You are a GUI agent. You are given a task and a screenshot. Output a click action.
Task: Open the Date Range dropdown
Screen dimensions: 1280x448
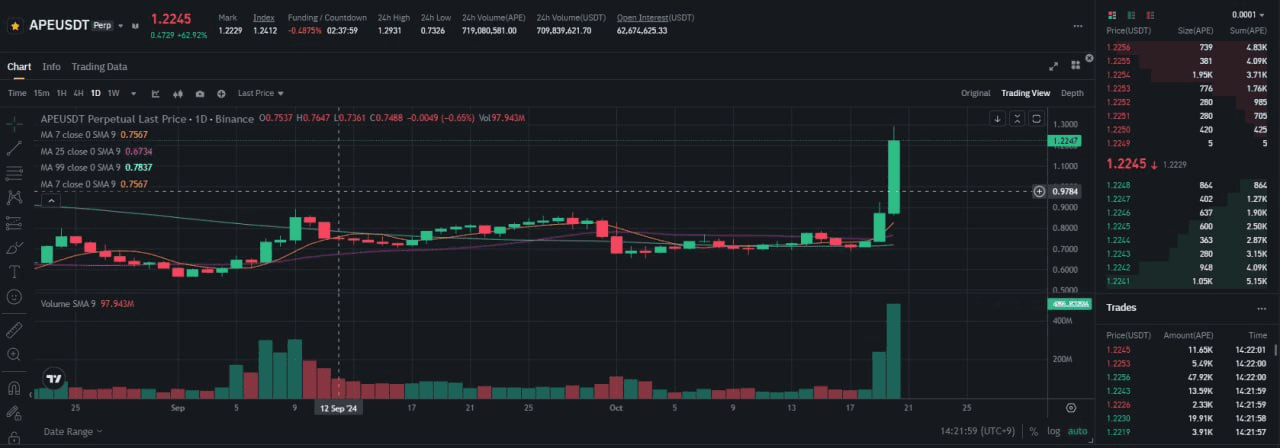pos(72,432)
